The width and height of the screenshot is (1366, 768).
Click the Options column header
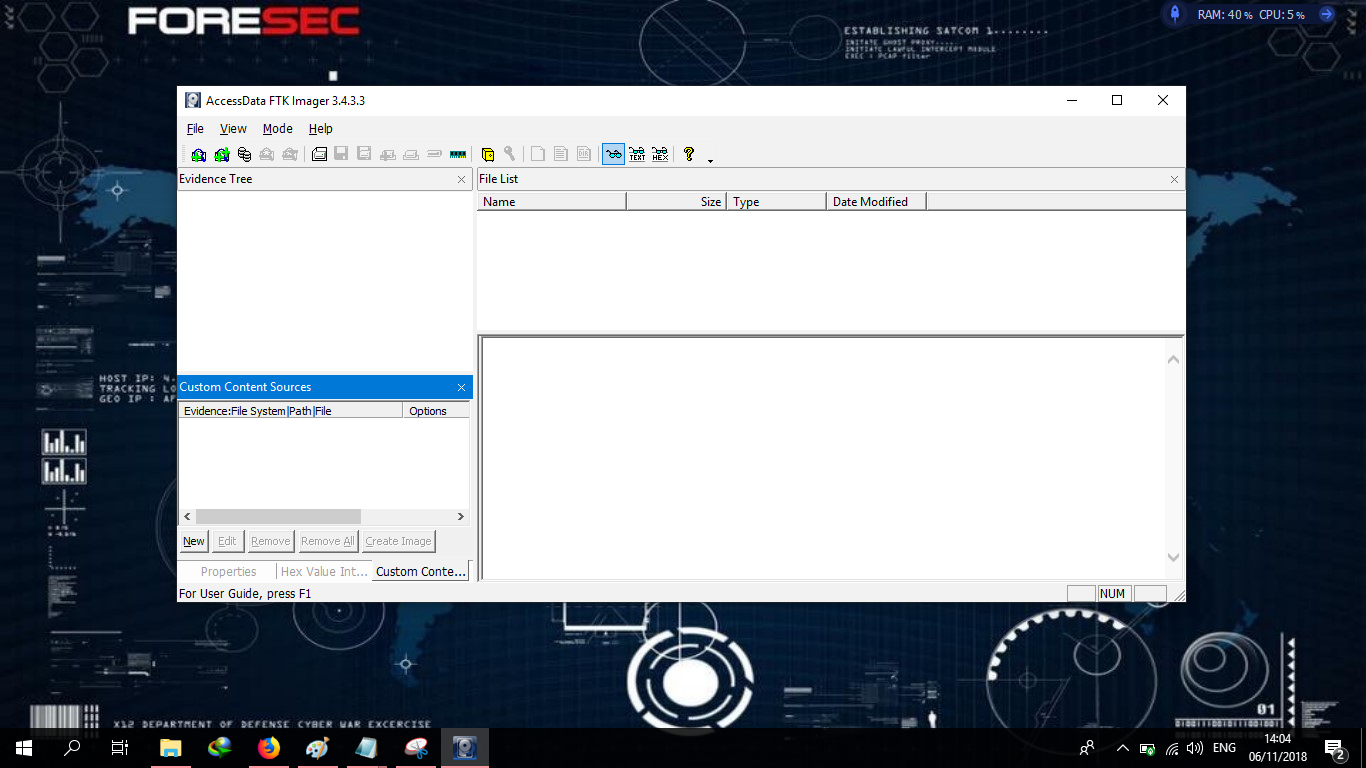pyautogui.click(x=436, y=411)
